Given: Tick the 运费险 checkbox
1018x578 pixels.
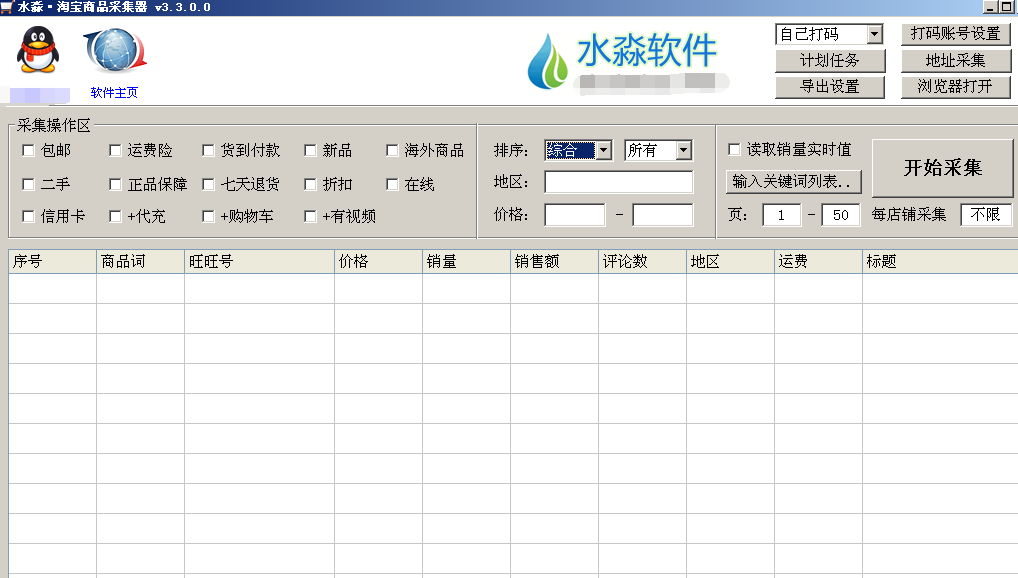Looking at the screenshot, I should [115, 151].
